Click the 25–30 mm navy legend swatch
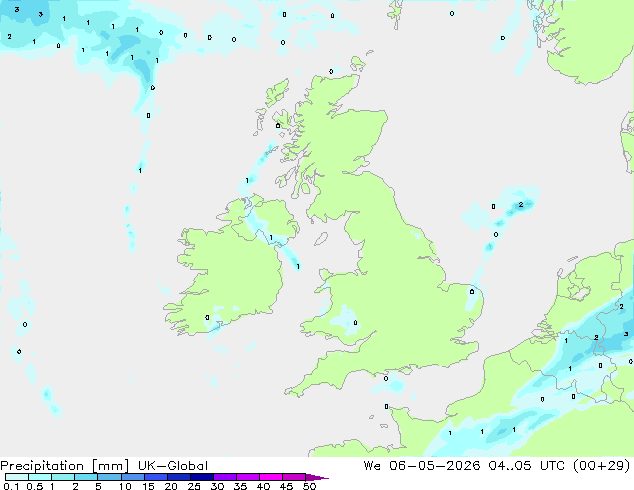 click(x=201, y=477)
